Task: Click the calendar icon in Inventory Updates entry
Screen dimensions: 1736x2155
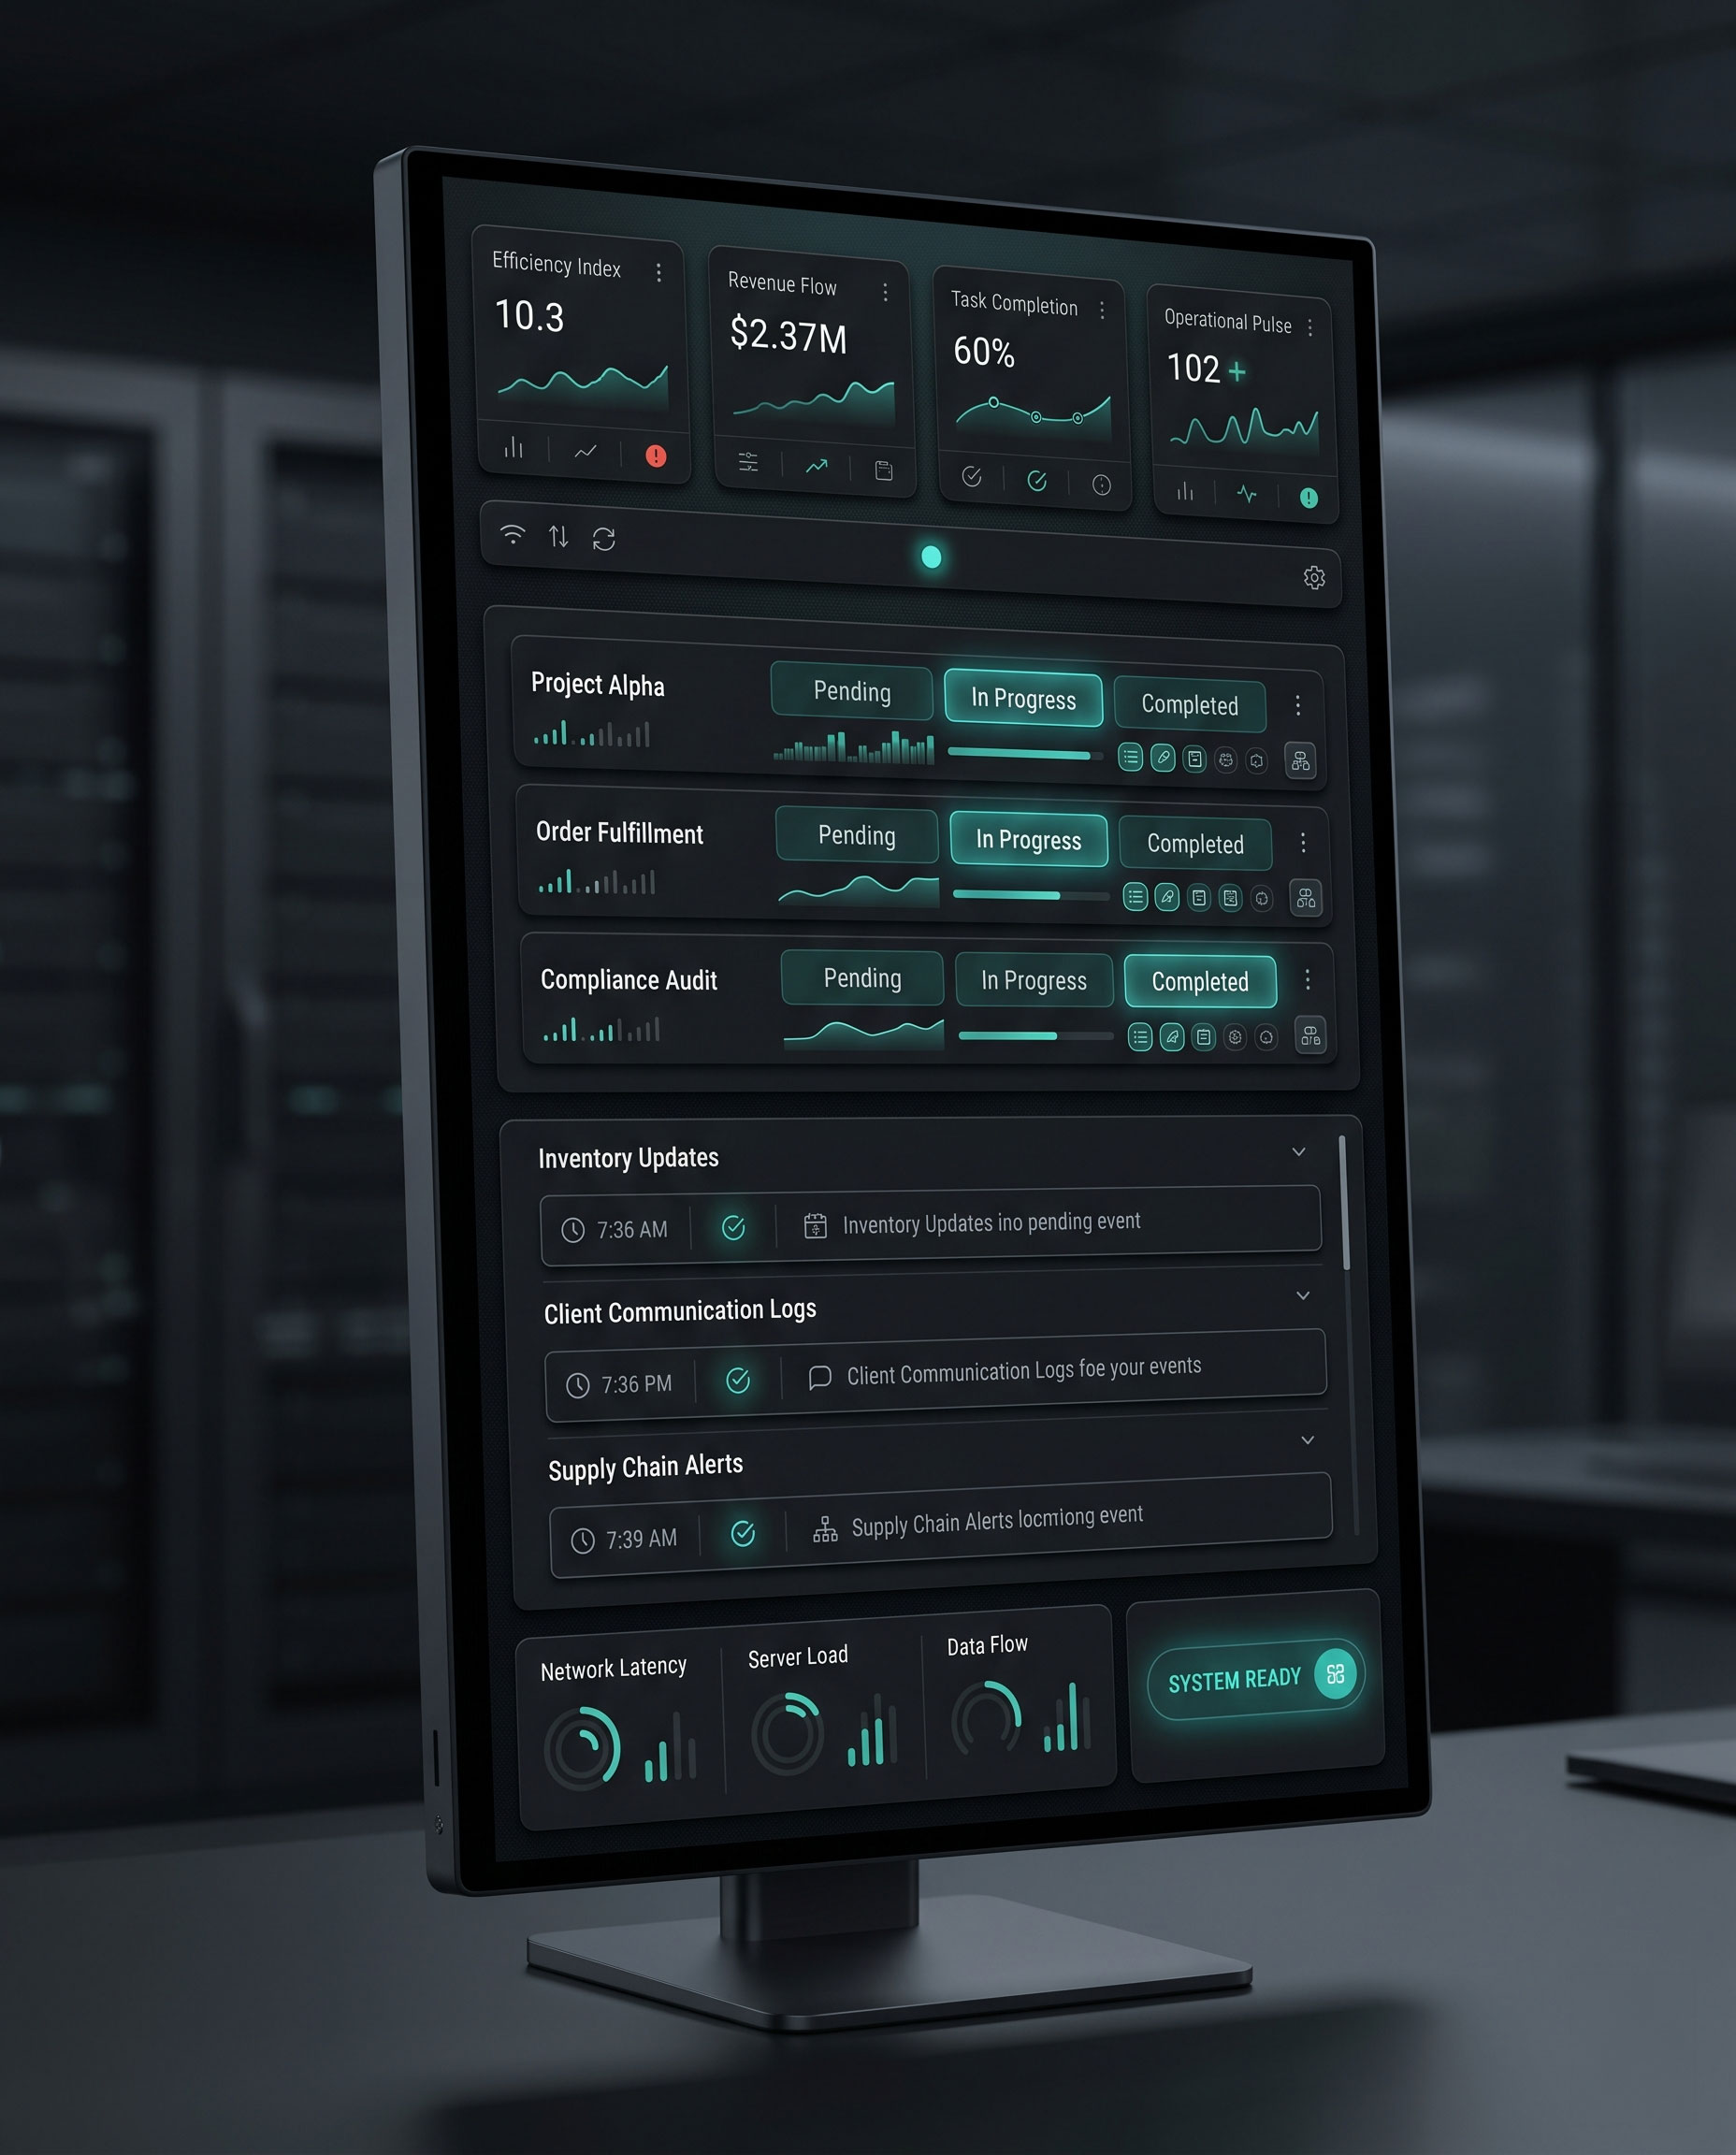Action: point(816,1226)
